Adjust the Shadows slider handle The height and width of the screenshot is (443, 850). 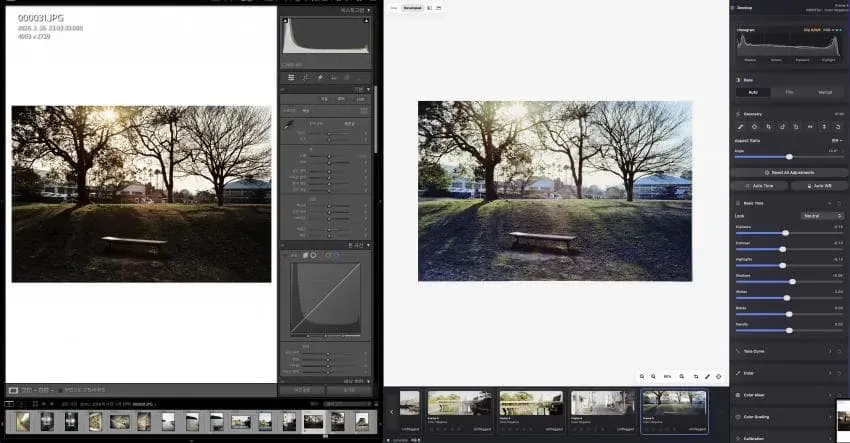pyautogui.click(x=793, y=282)
